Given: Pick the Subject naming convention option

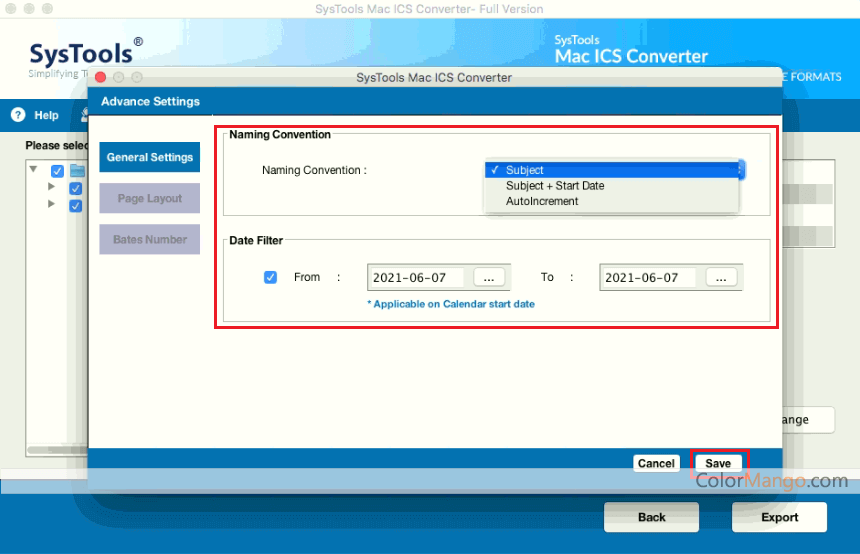Looking at the screenshot, I should (x=524, y=170).
